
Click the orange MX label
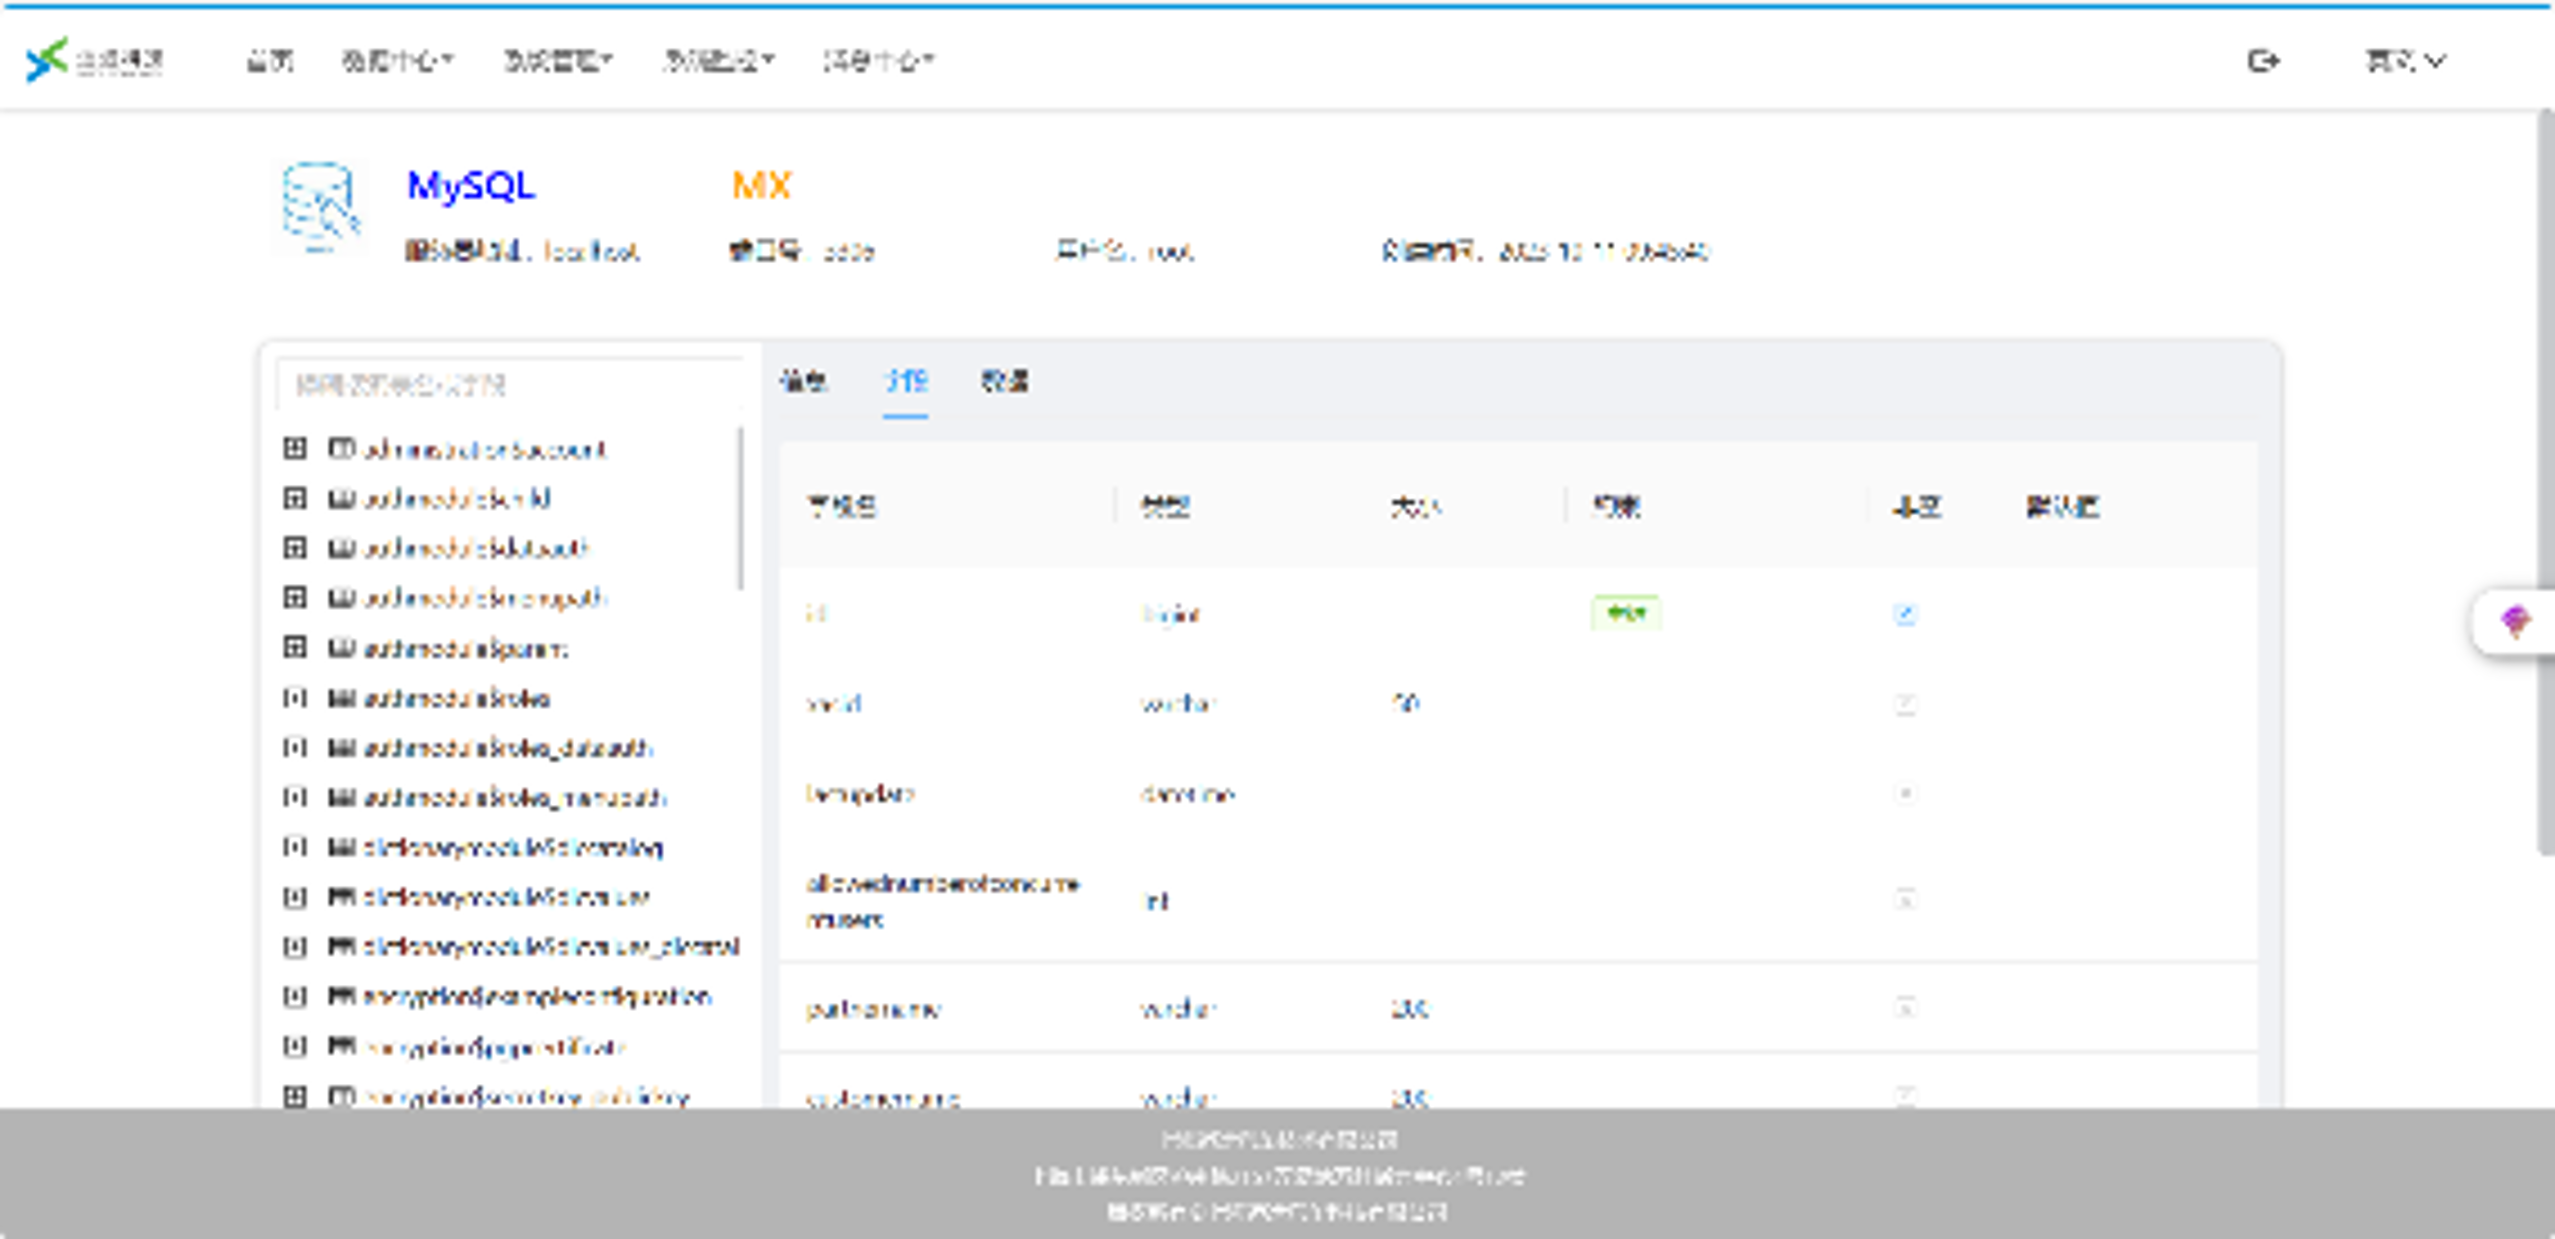761,185
